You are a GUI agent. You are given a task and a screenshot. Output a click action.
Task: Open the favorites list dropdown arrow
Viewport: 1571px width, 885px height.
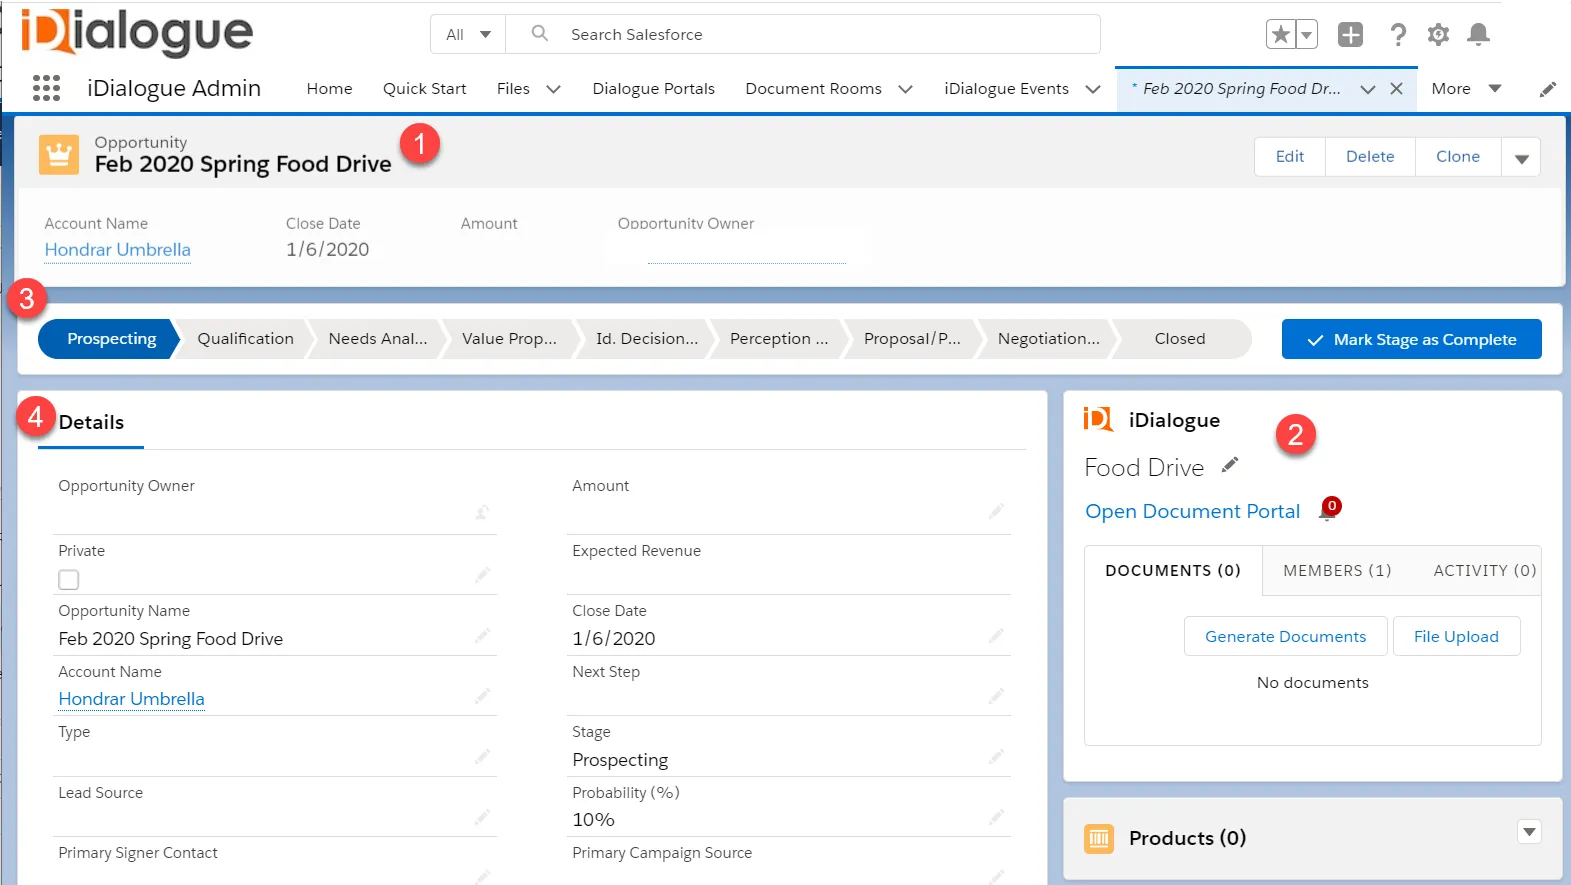click(1306, 34)
